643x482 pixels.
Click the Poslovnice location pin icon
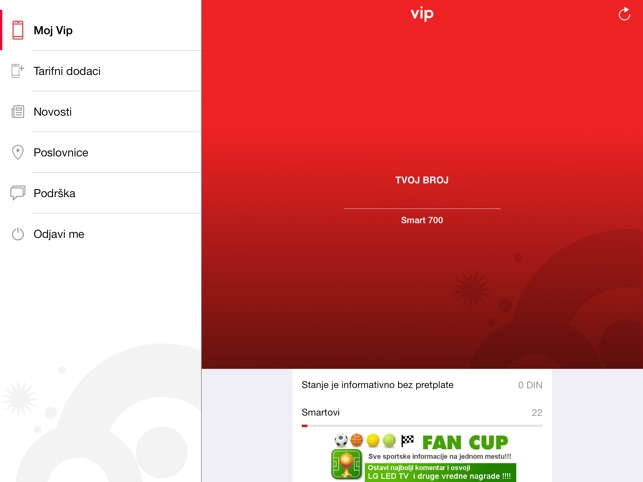coord(18,152)
